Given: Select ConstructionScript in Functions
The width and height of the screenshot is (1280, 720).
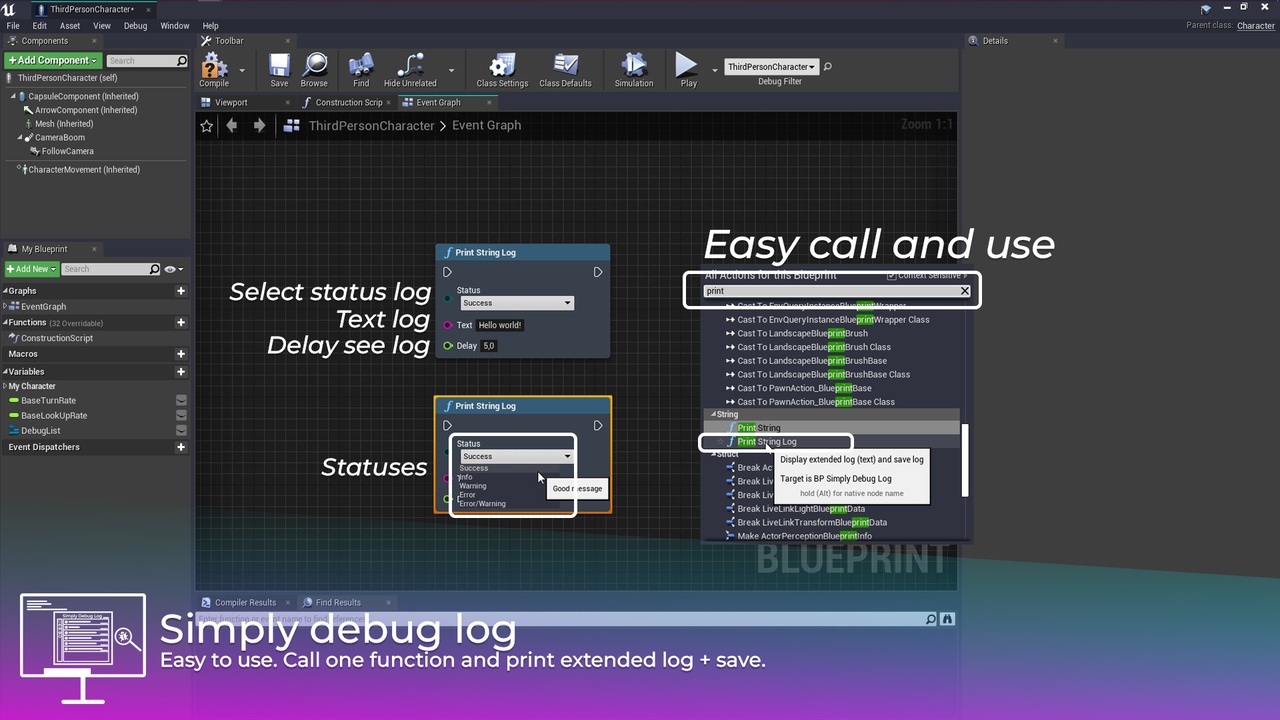Looking at the screenshot, I should point(57,338).
